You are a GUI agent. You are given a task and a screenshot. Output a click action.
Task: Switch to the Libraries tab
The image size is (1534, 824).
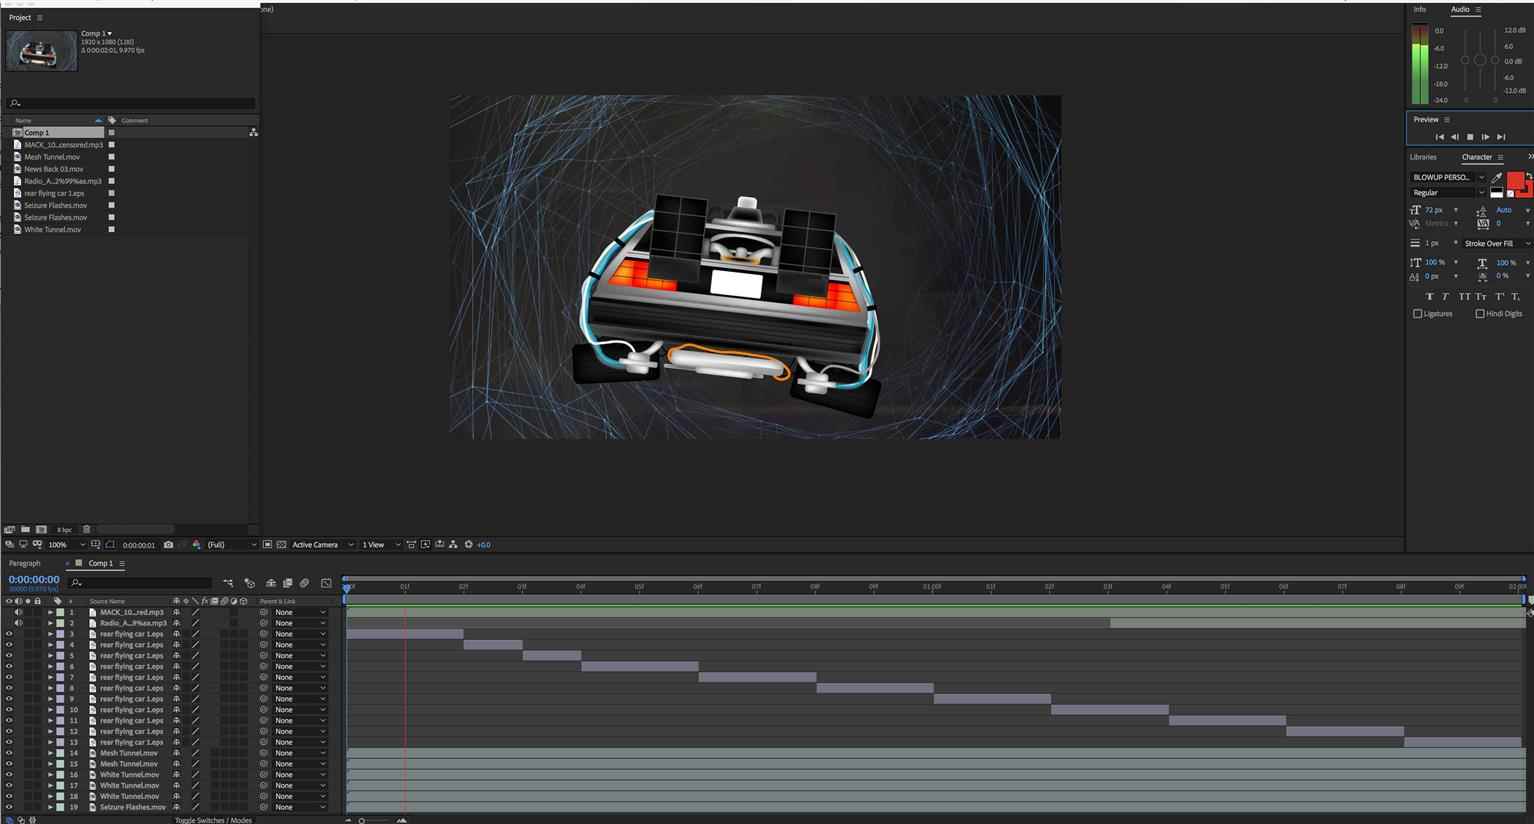tap(1423, 157)
